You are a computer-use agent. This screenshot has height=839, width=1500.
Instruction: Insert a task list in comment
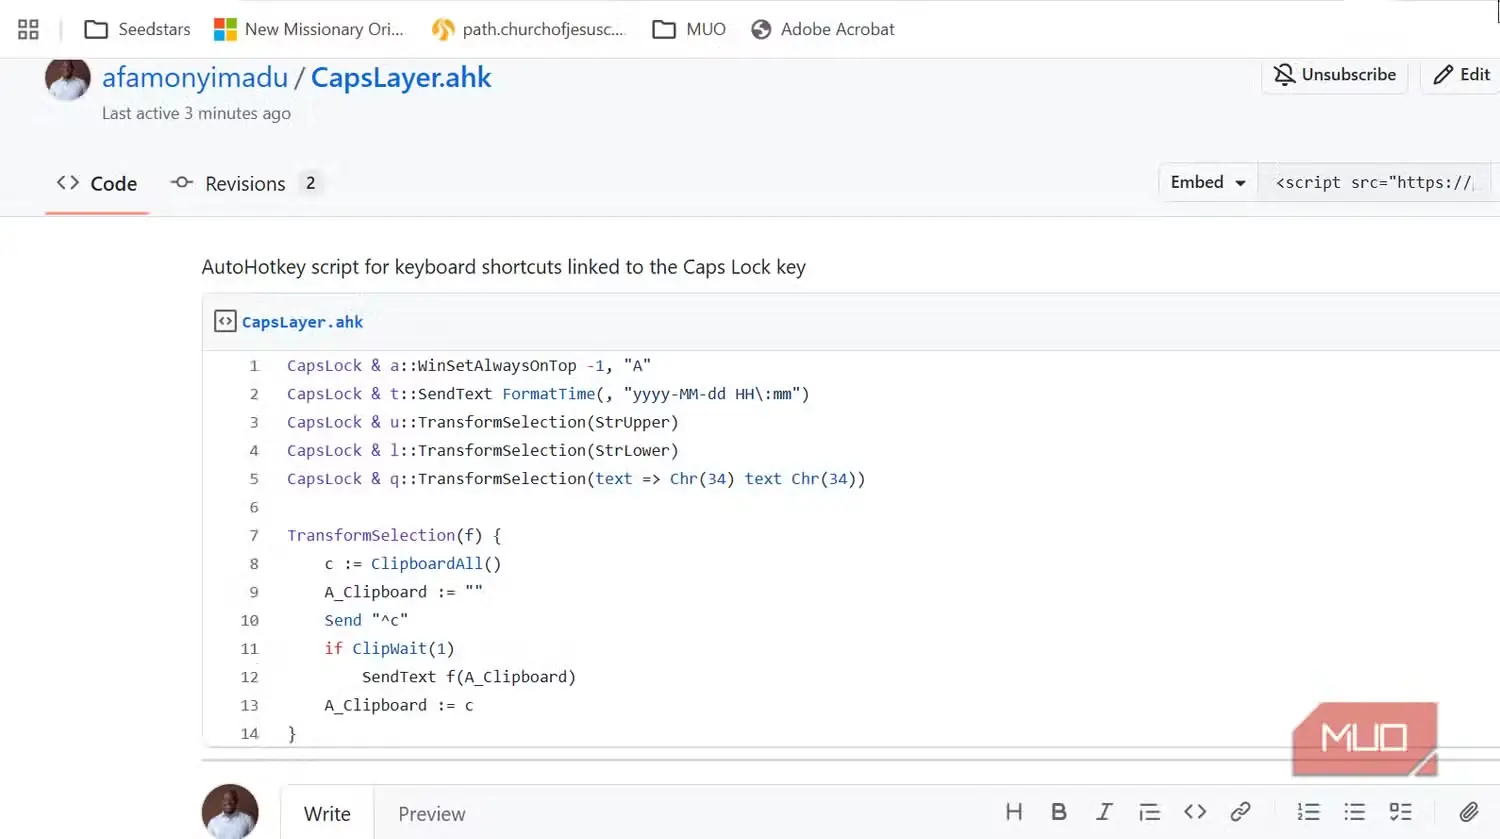(1401, 812)
